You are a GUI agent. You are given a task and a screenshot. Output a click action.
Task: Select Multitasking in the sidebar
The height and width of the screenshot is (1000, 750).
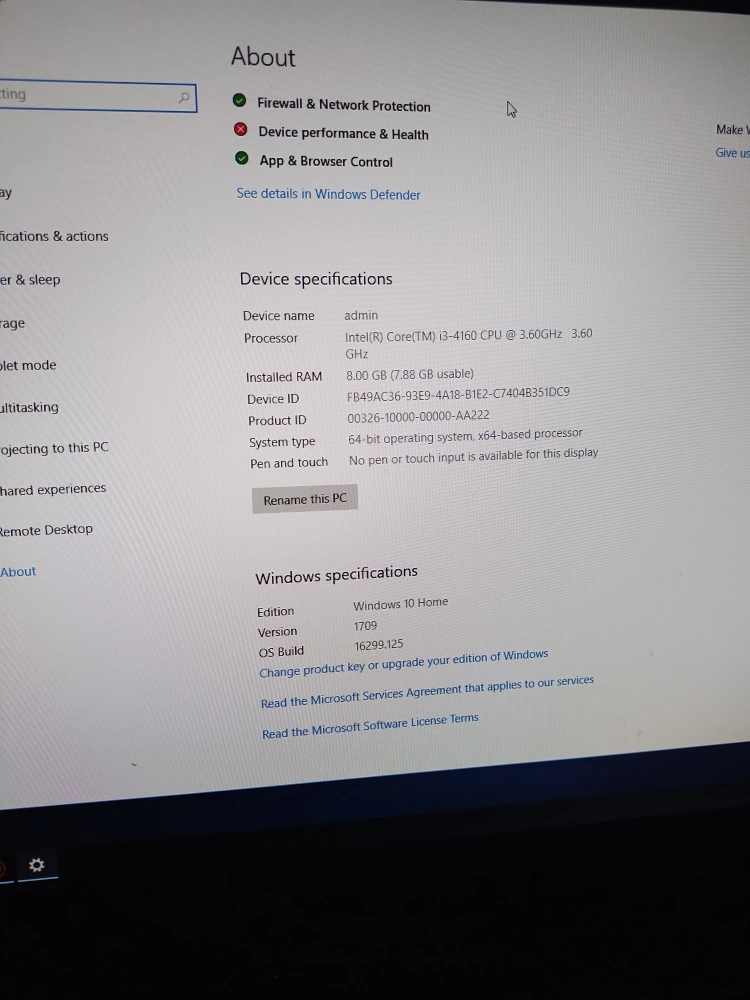pos(29,407)
